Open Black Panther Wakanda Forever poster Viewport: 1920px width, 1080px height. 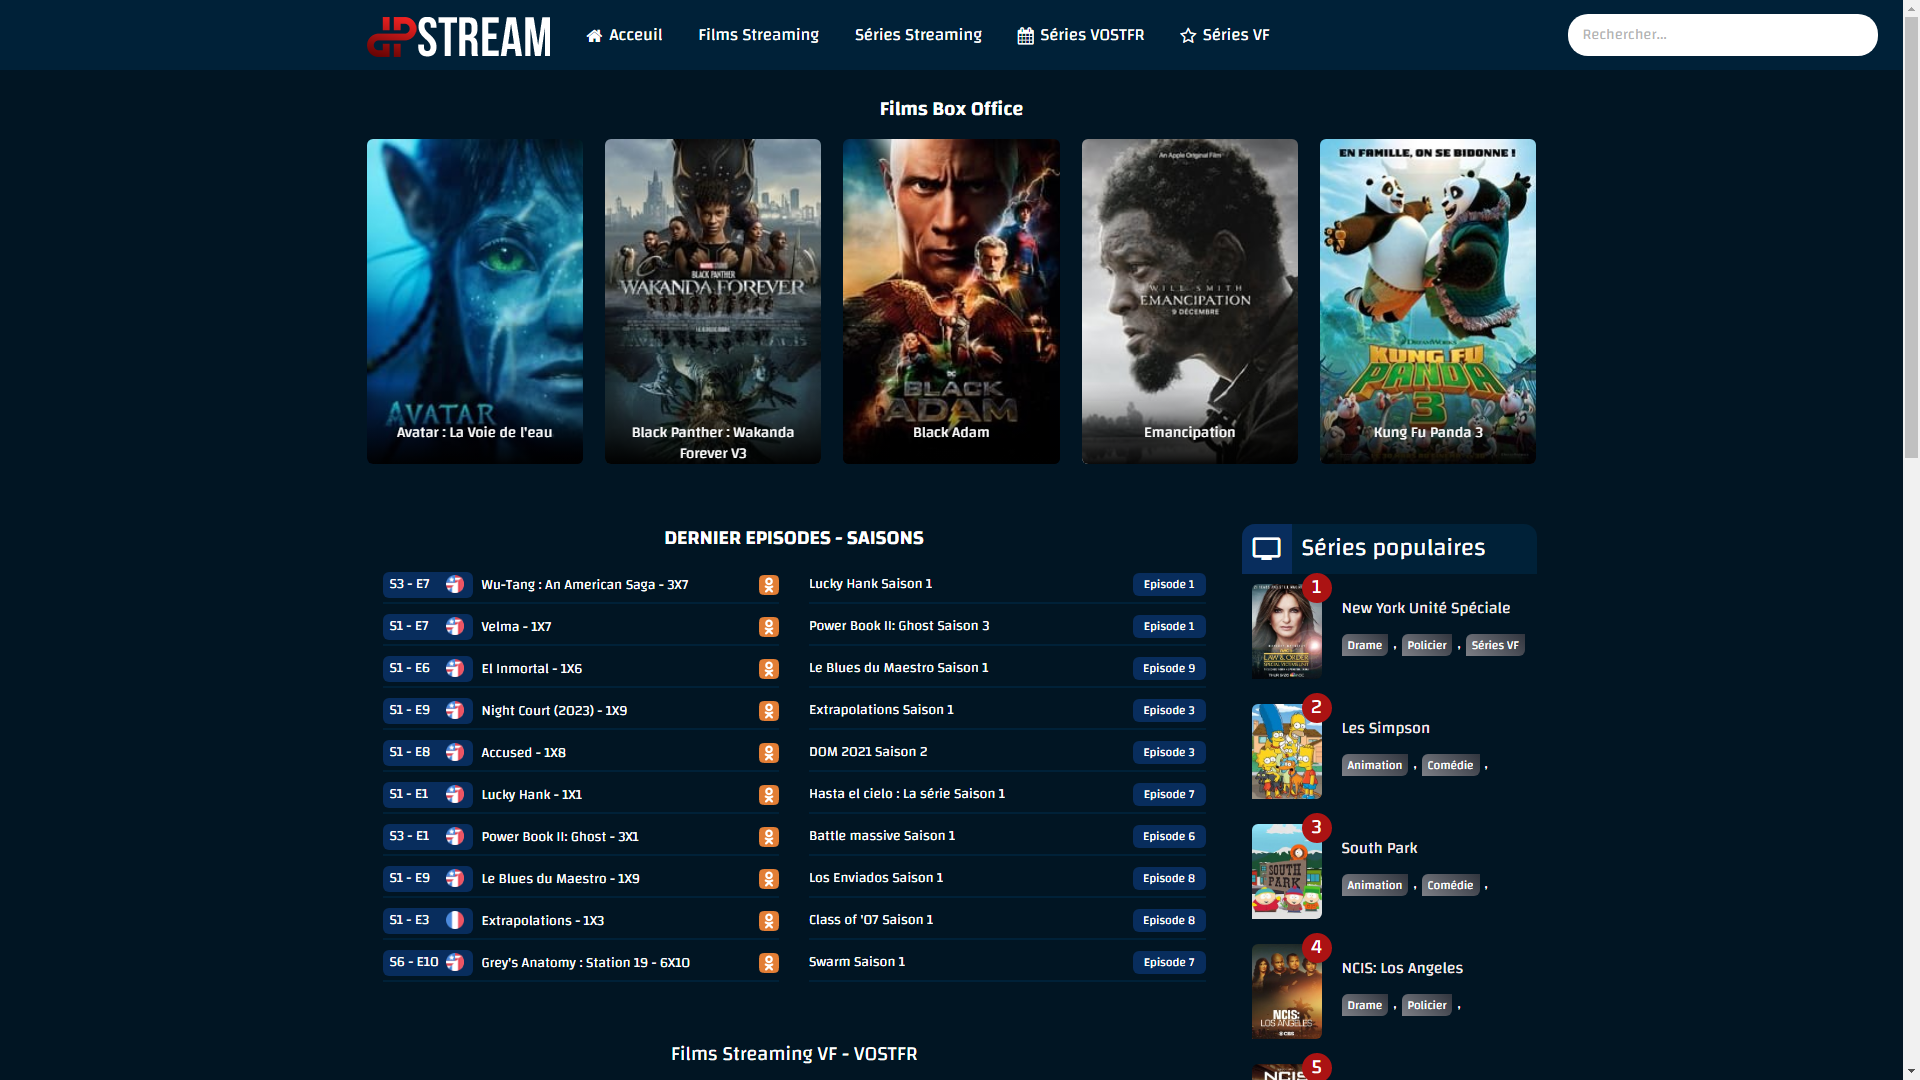(712, 301)
